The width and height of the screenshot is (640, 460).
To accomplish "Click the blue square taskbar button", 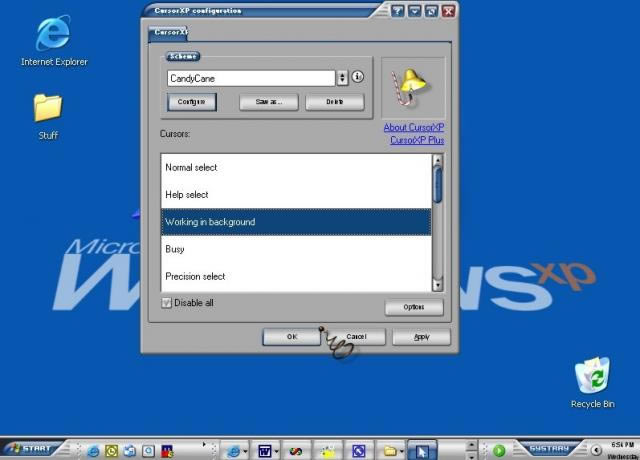I will (358, 451).
